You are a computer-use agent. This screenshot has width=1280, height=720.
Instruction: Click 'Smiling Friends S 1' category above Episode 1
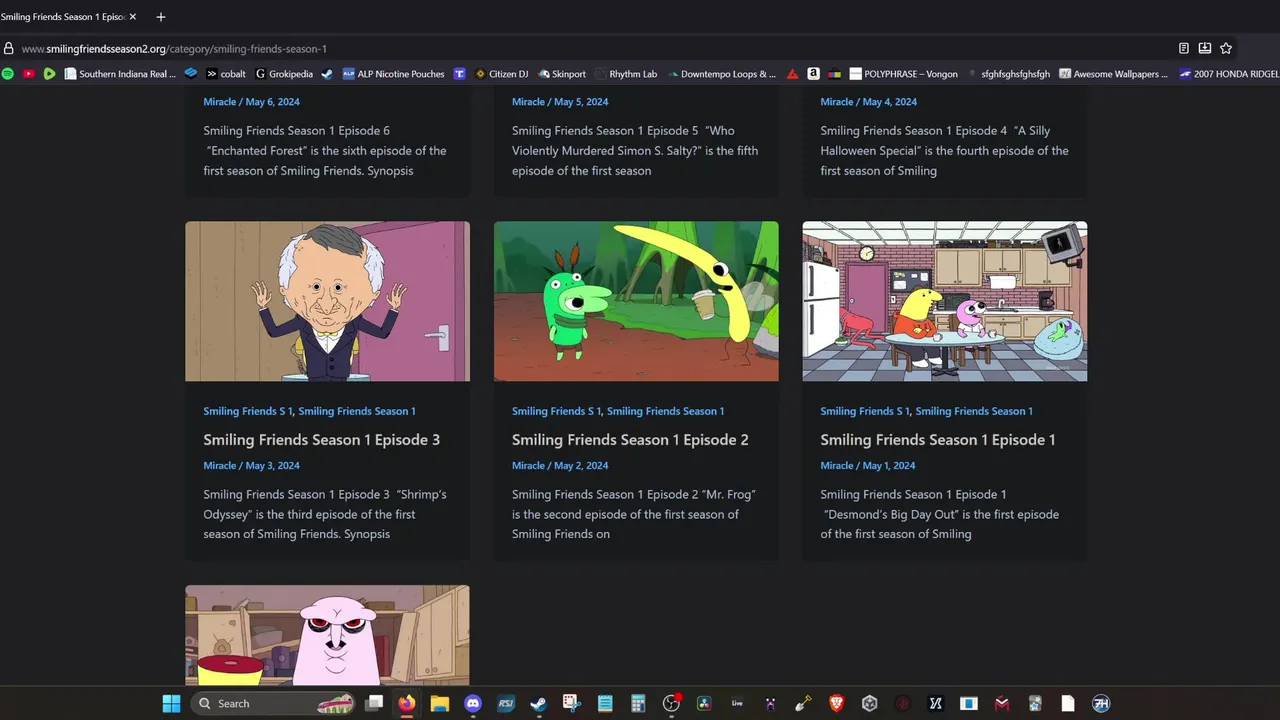pos(865,411)
